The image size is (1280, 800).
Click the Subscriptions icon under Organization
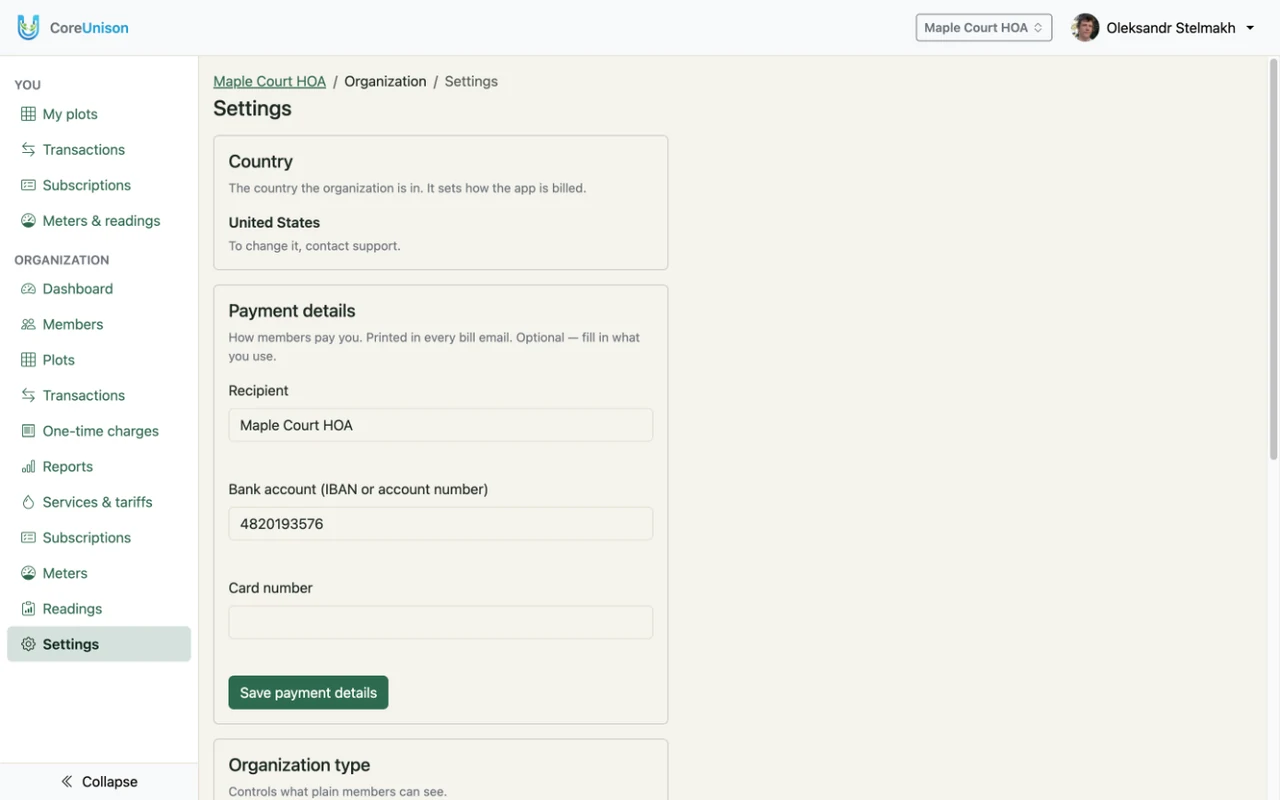click(28, 538)
